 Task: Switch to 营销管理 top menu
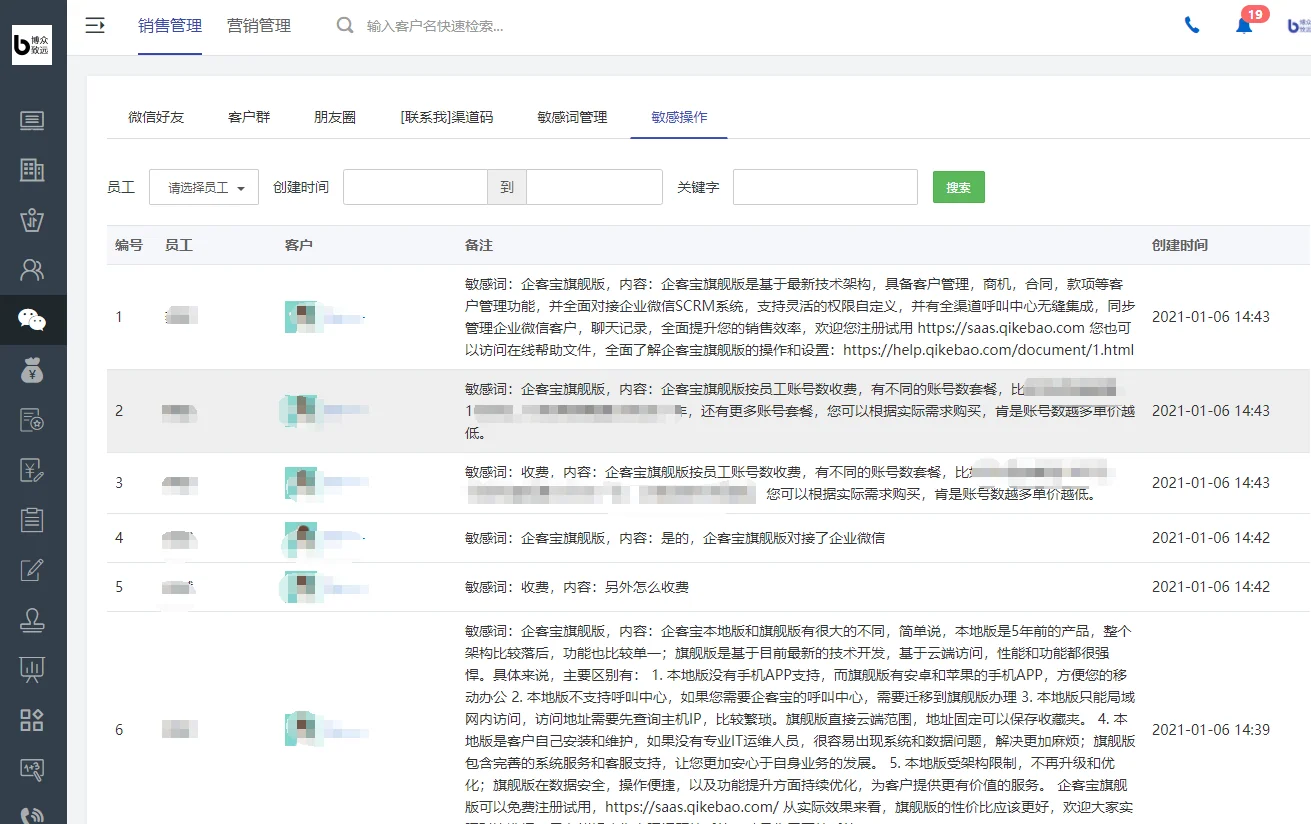pyautogui.click(x=259, y=26)
